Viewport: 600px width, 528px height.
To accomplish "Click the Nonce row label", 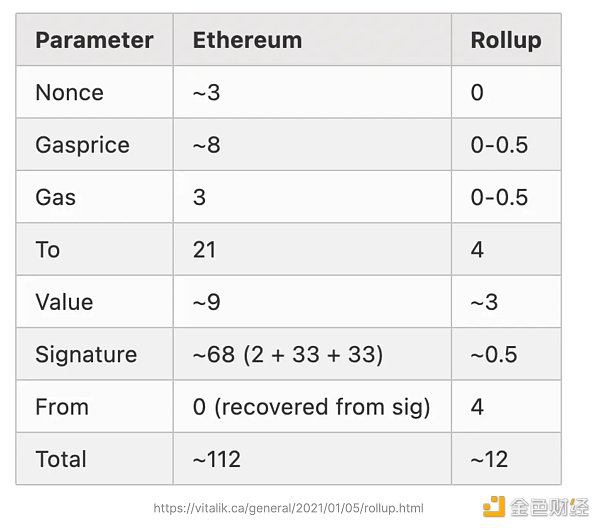I will coord(69,92).
